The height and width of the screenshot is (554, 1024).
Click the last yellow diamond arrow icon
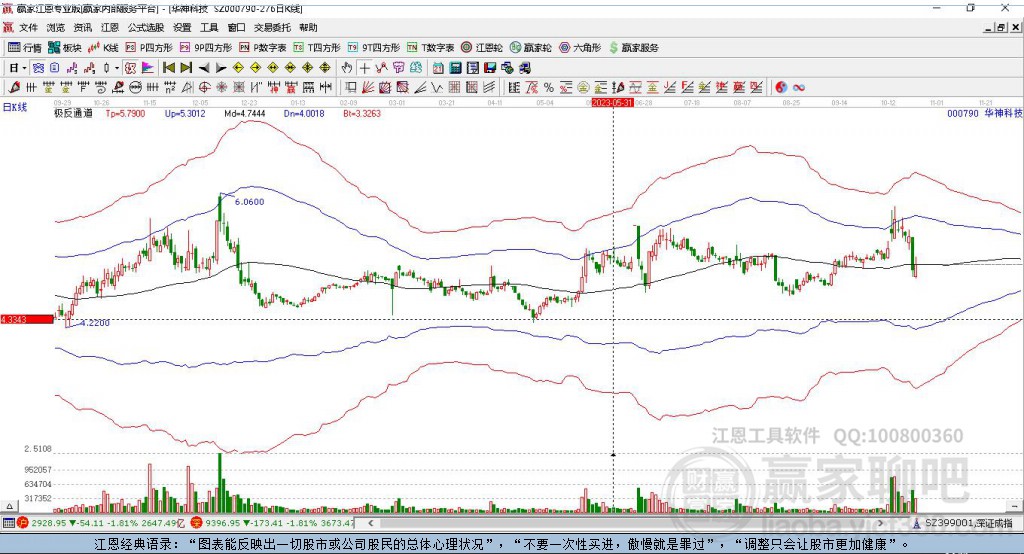point(325,68)
